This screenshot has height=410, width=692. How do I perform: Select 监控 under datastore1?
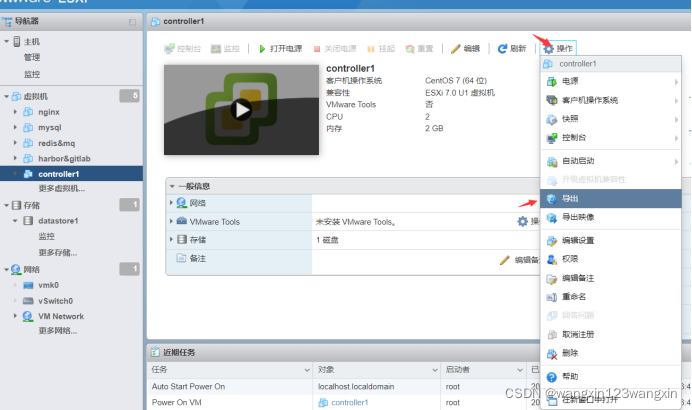click(46, 236)
